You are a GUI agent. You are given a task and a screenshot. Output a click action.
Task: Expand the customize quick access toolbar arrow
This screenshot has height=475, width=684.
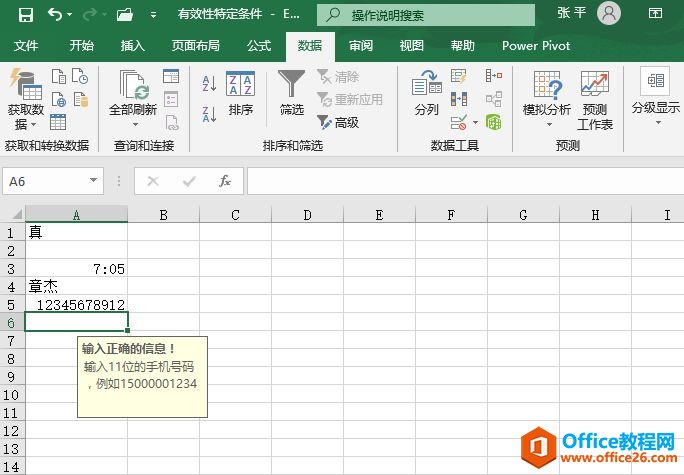pyautogui.click(x=153, y=15)
